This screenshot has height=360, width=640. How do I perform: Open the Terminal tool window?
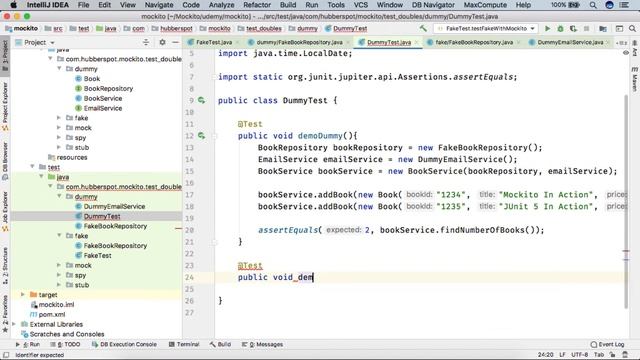click(x=184, y=344)
